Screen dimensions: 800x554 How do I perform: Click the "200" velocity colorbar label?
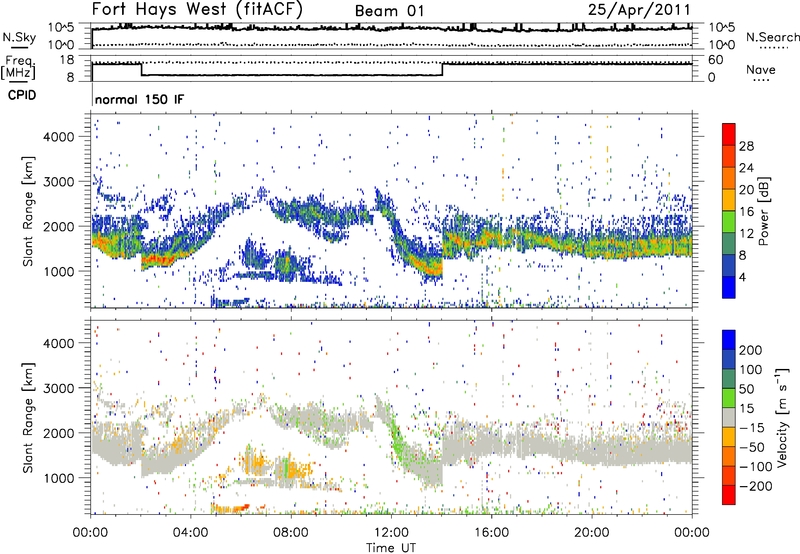click(x=751, y=350)
